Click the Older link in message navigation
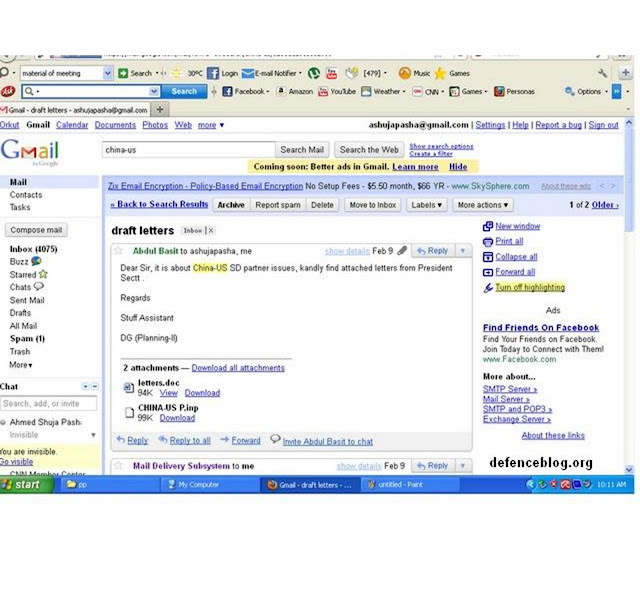 pos(605,205)
